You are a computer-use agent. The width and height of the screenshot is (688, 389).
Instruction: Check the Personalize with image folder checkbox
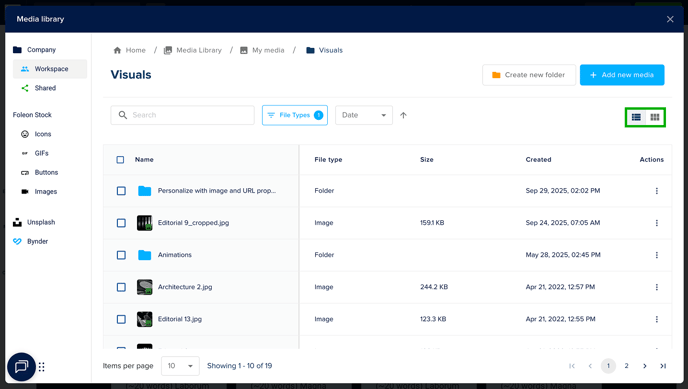[121, 191]
